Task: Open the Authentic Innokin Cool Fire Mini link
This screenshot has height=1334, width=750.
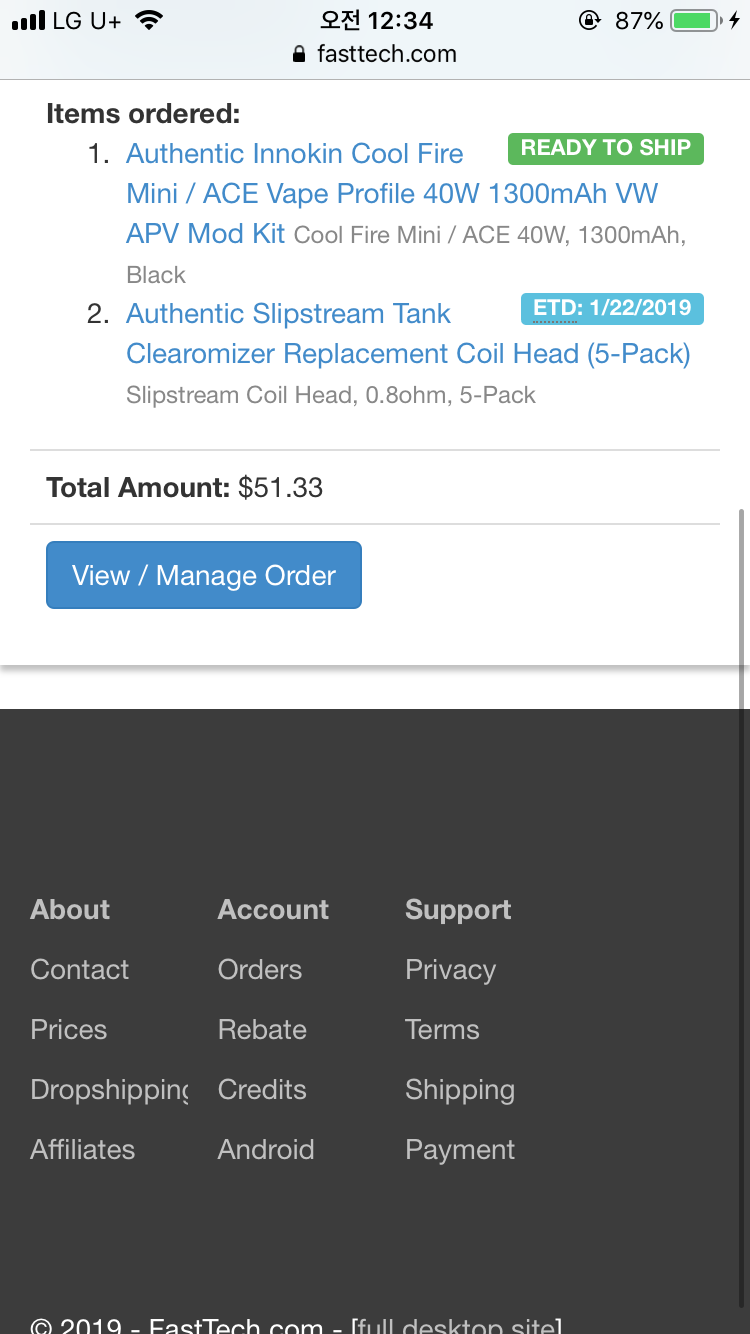Action: (x=294, y=154)
